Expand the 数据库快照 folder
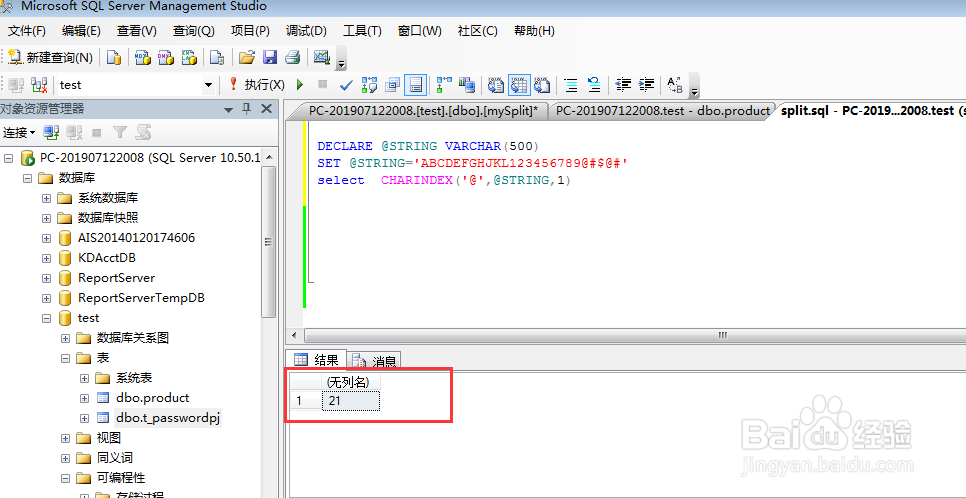The width and height of the screenshot is (966, 498). pos(47,218)
